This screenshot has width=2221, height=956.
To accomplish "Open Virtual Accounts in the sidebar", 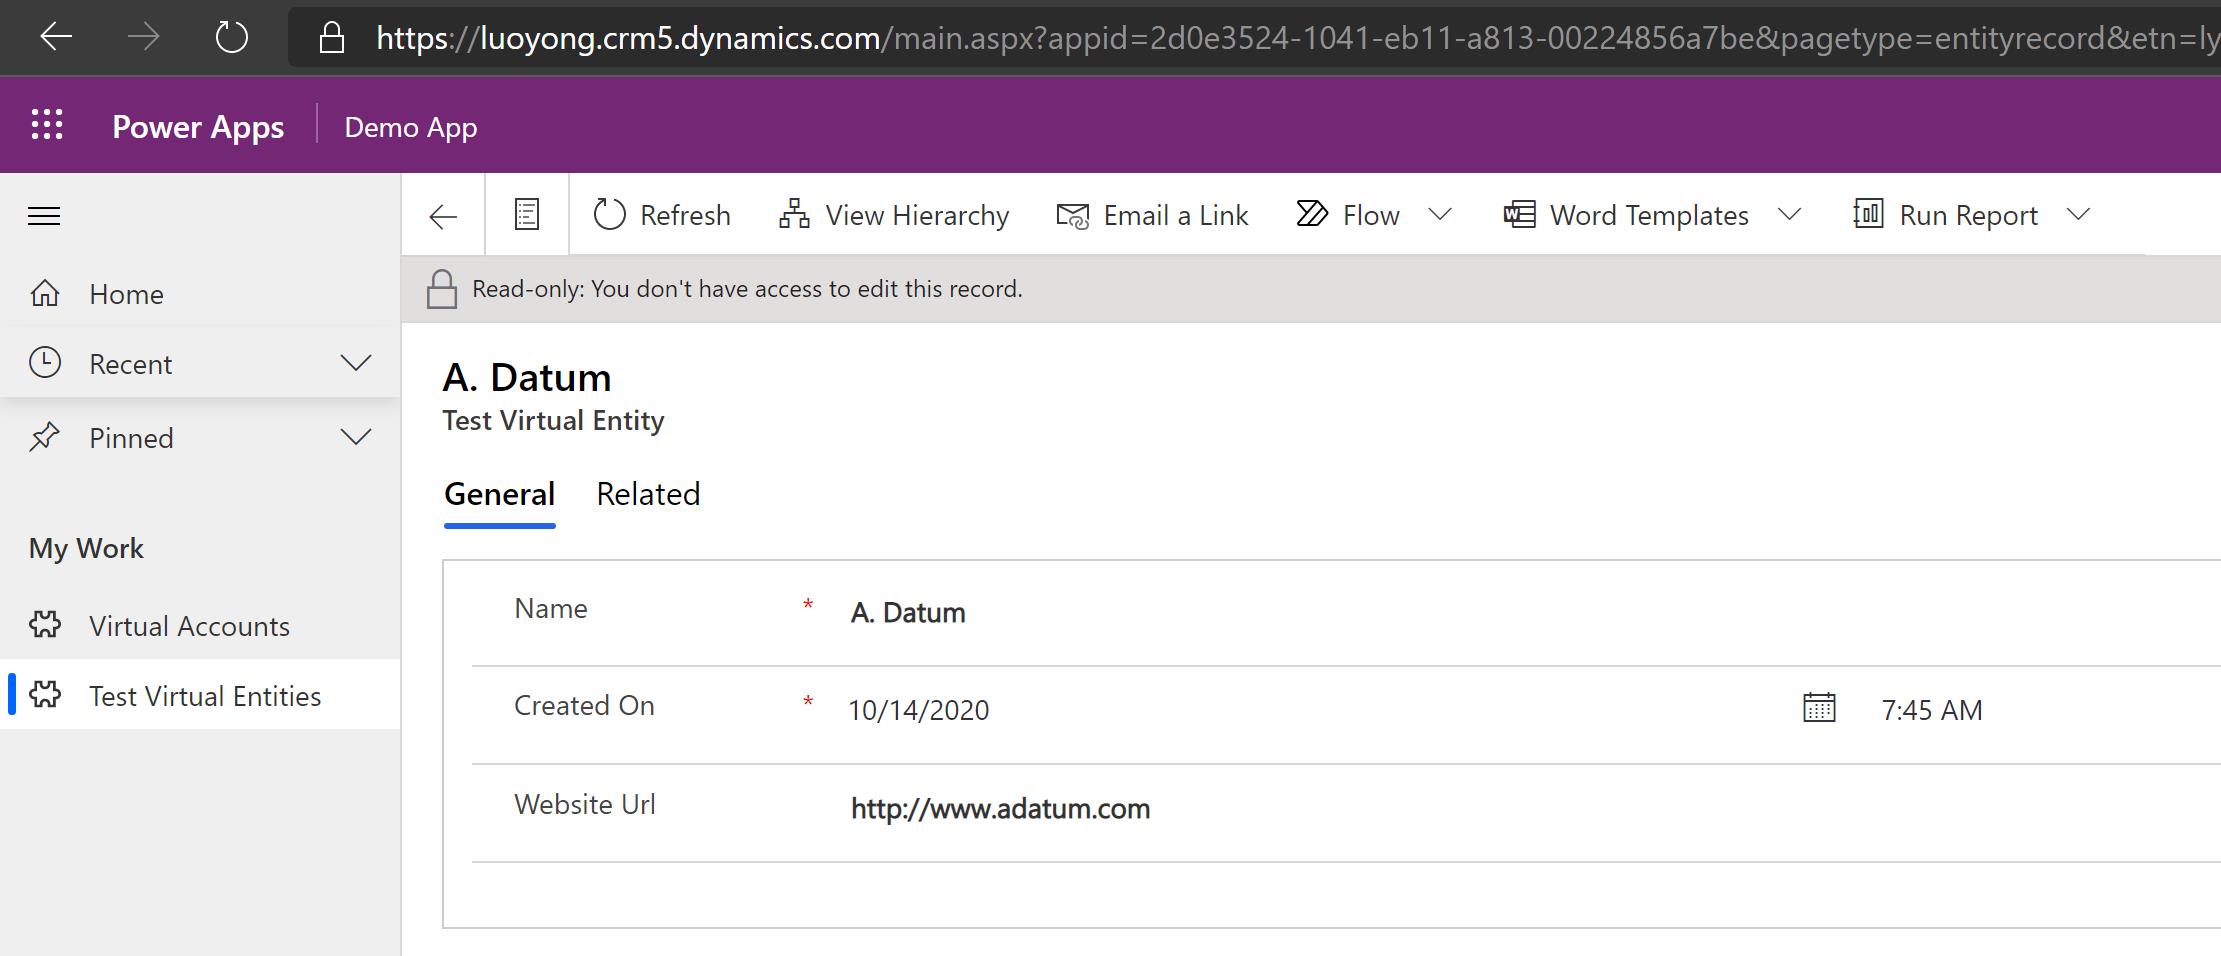I will [200, 626].
